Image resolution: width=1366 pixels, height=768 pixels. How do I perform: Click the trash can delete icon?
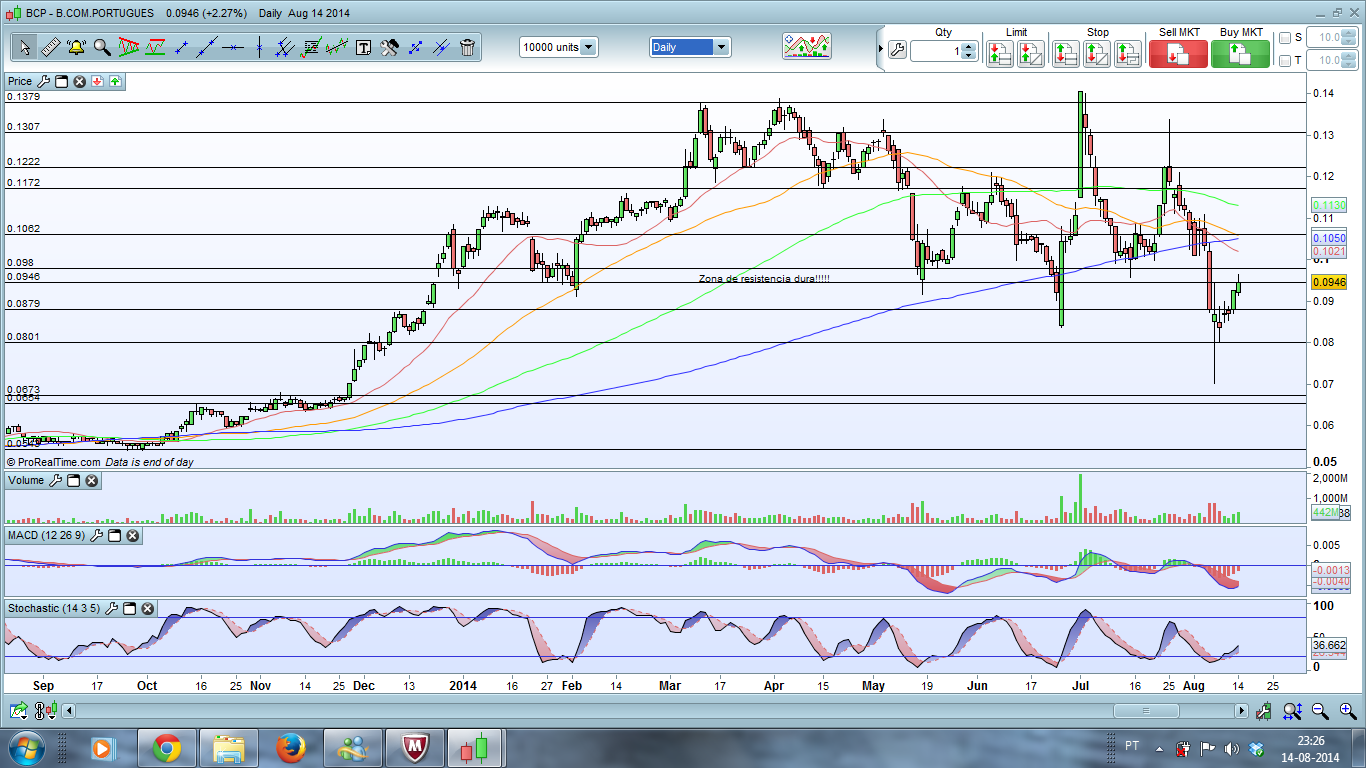point(467,47)
